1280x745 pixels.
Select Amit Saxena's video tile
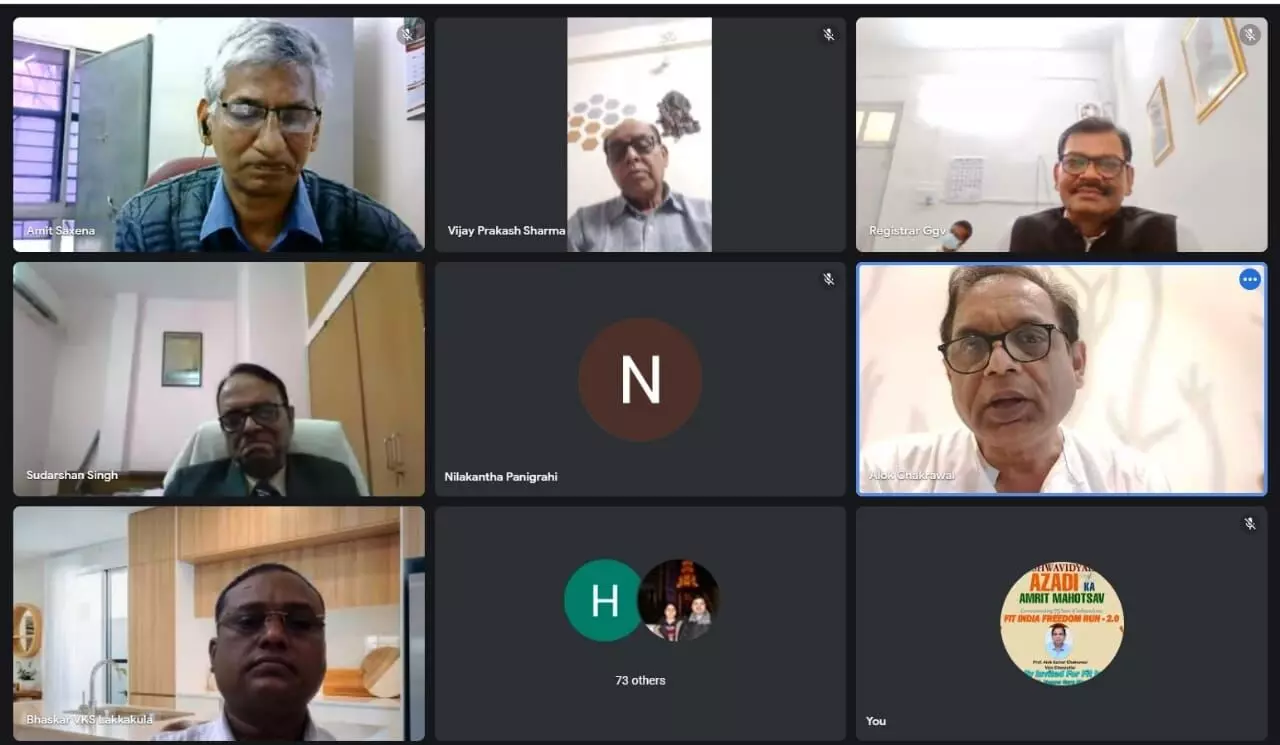[219, 134]
